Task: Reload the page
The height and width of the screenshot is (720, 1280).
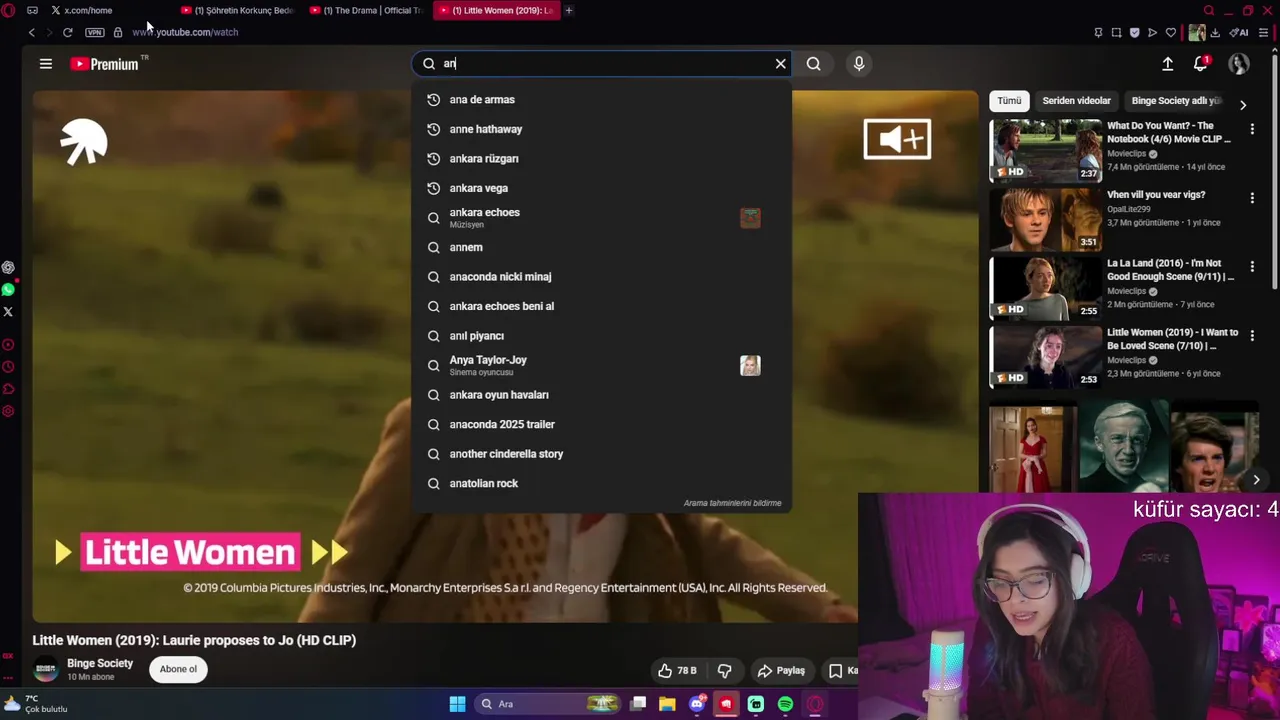Action: click(x=67, y=32)
